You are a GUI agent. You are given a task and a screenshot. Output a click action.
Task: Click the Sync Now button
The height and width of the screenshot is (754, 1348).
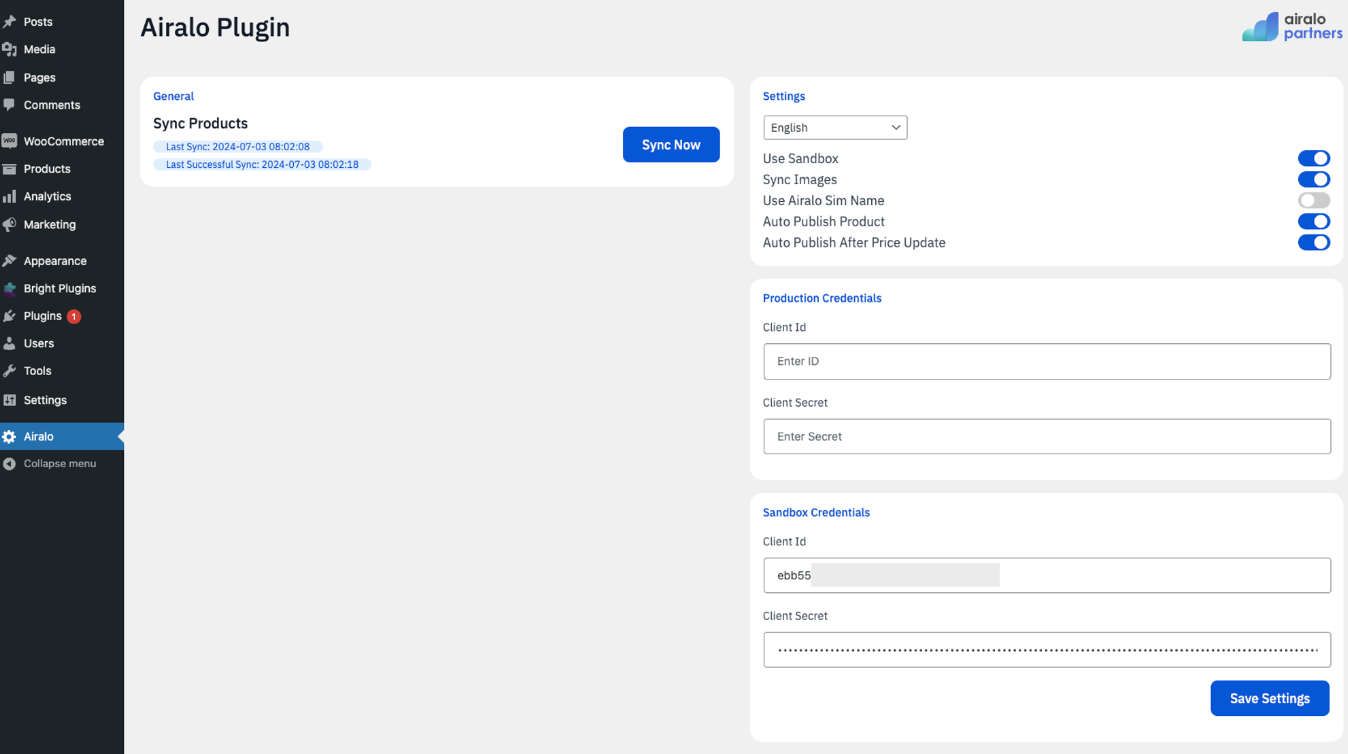coord(671,145)
